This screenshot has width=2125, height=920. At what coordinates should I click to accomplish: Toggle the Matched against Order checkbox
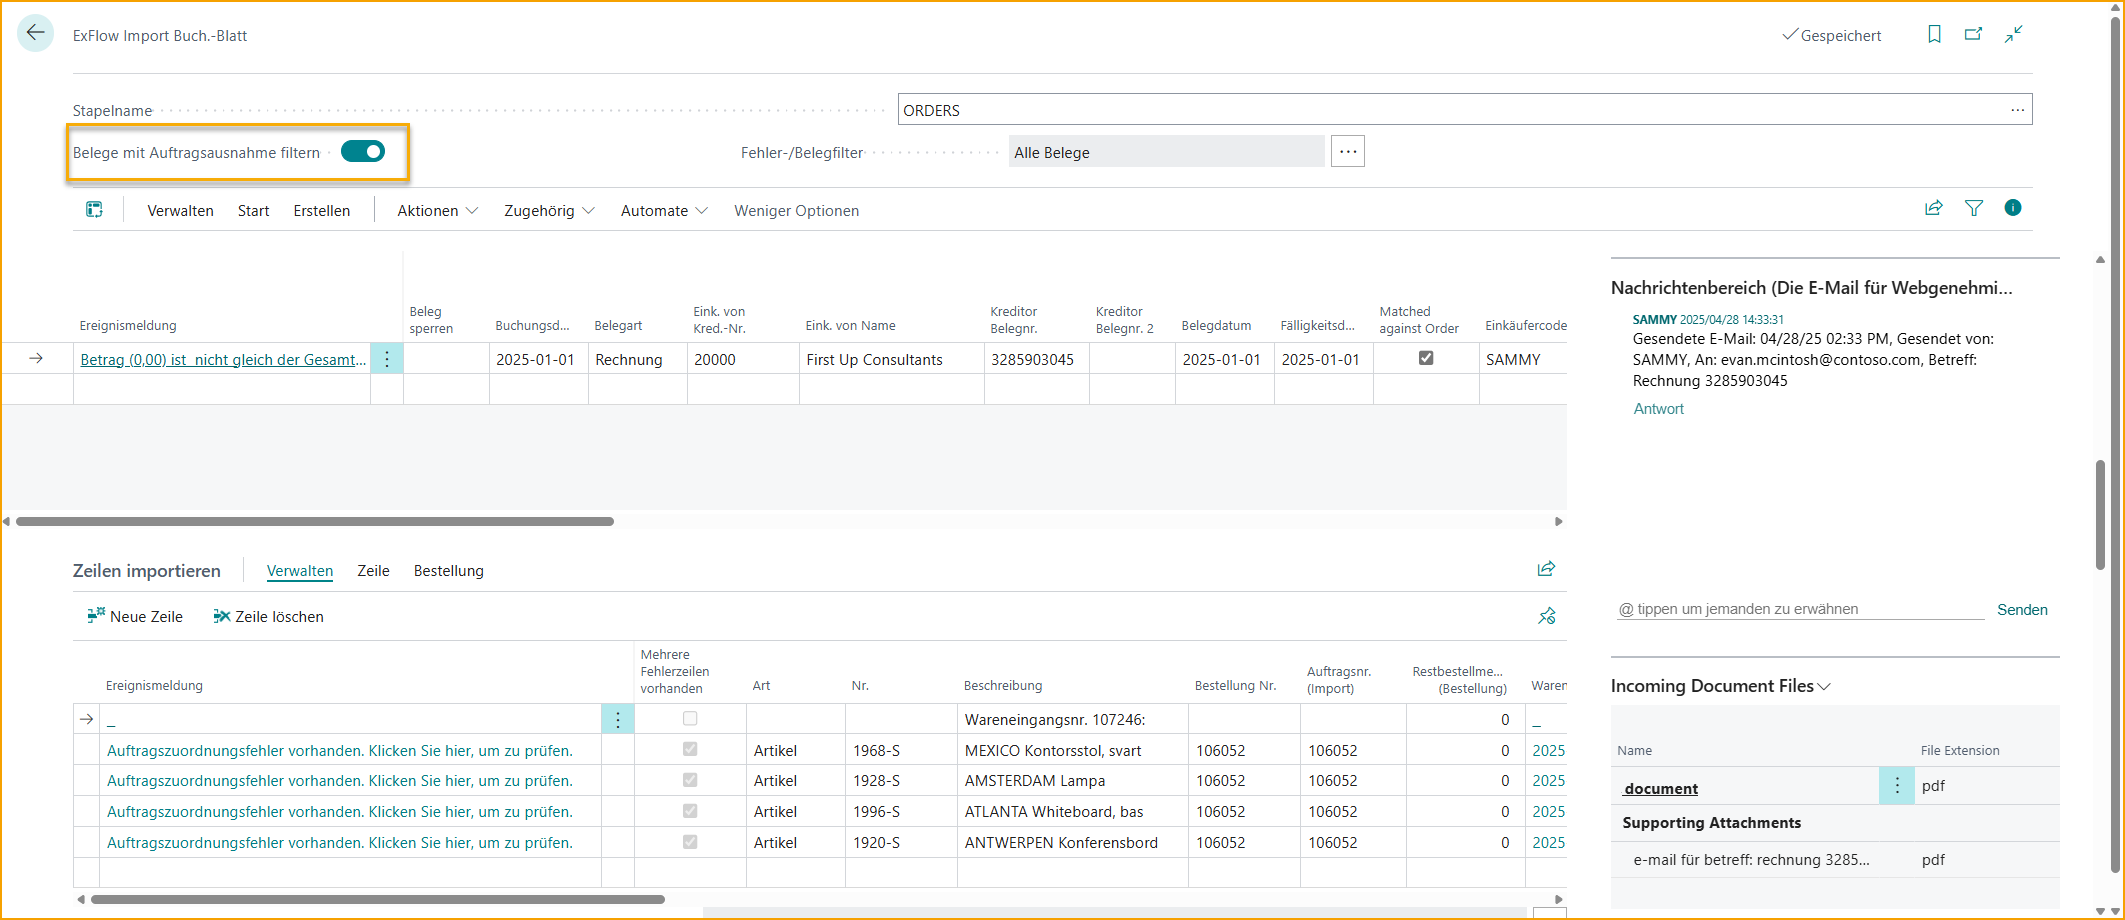(x=1426, y=358)
